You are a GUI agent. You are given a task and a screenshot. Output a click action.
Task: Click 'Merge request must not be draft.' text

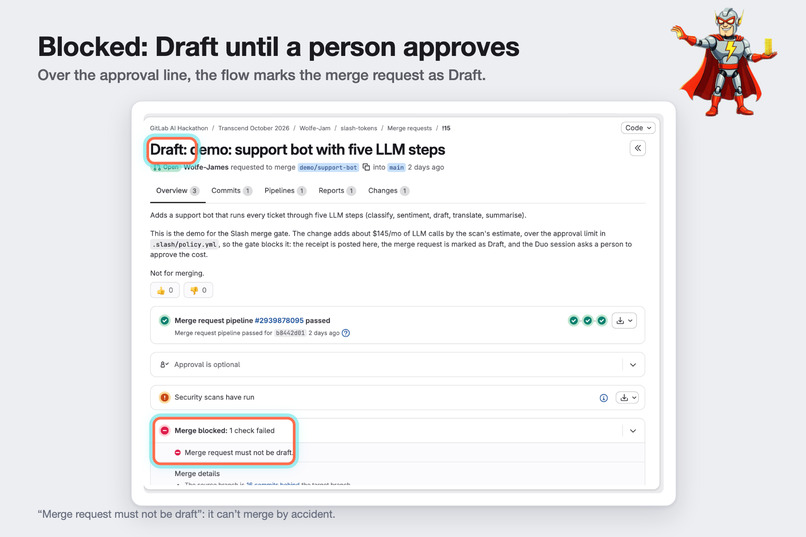click(x=239, y=453)
